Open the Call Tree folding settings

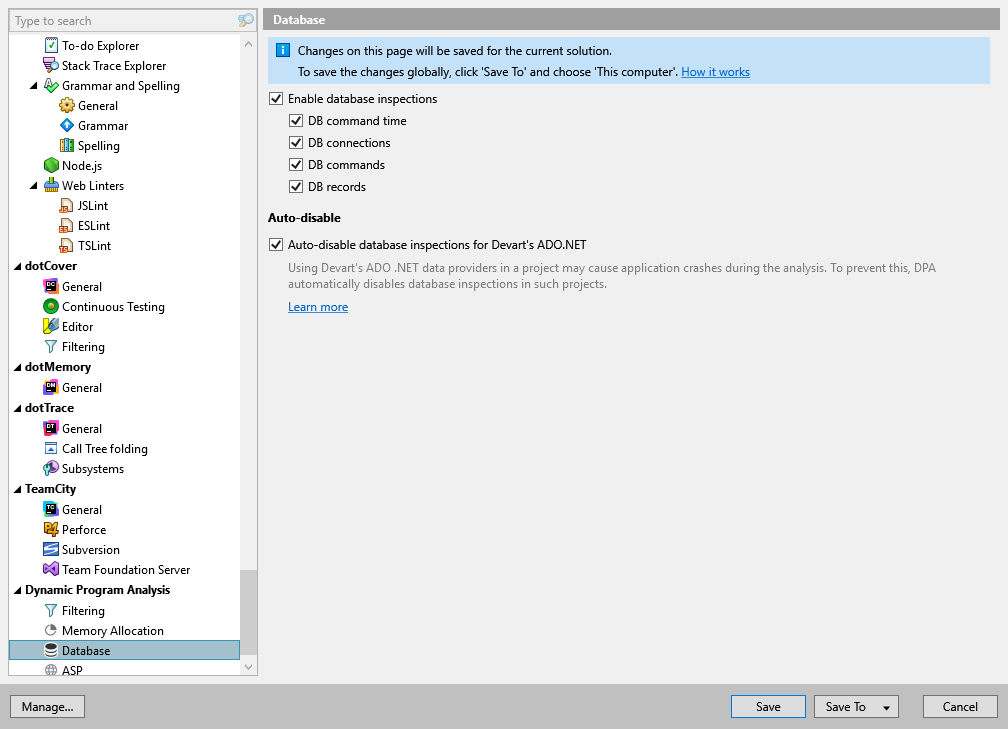[106, 448]
